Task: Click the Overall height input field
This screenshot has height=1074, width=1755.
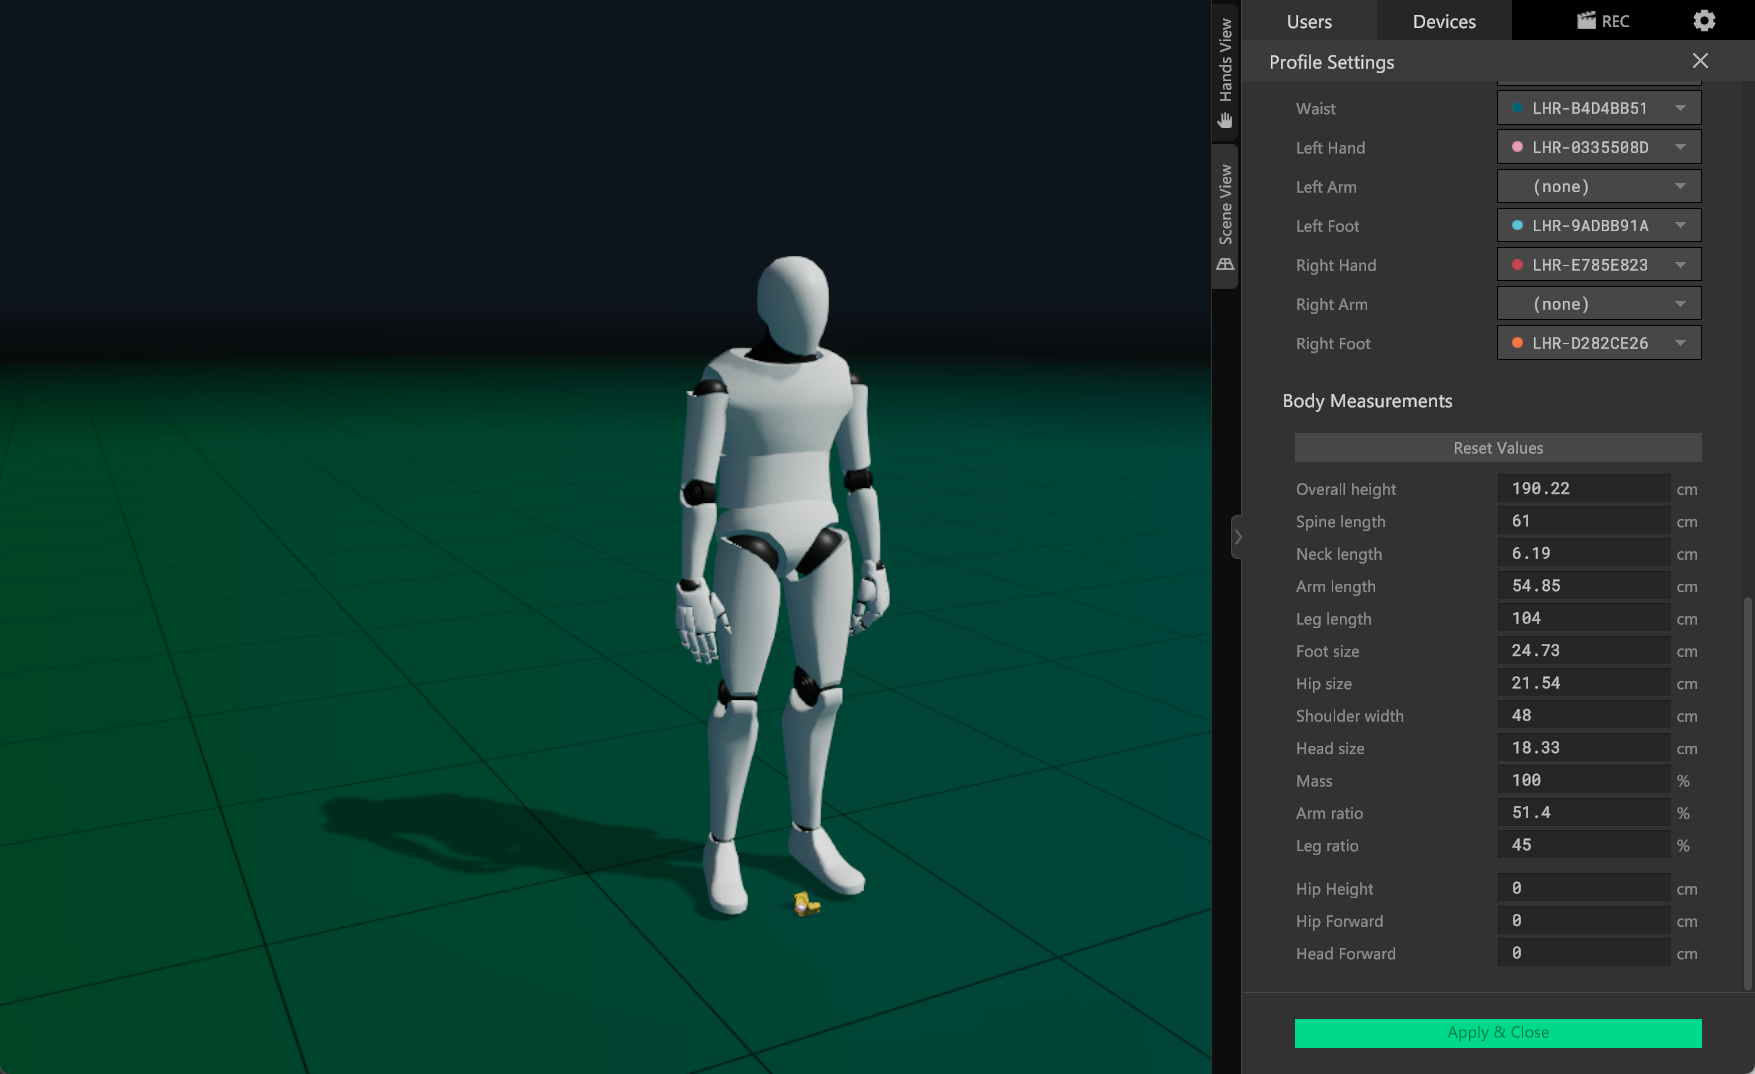Action: (x=1583, y=489)
